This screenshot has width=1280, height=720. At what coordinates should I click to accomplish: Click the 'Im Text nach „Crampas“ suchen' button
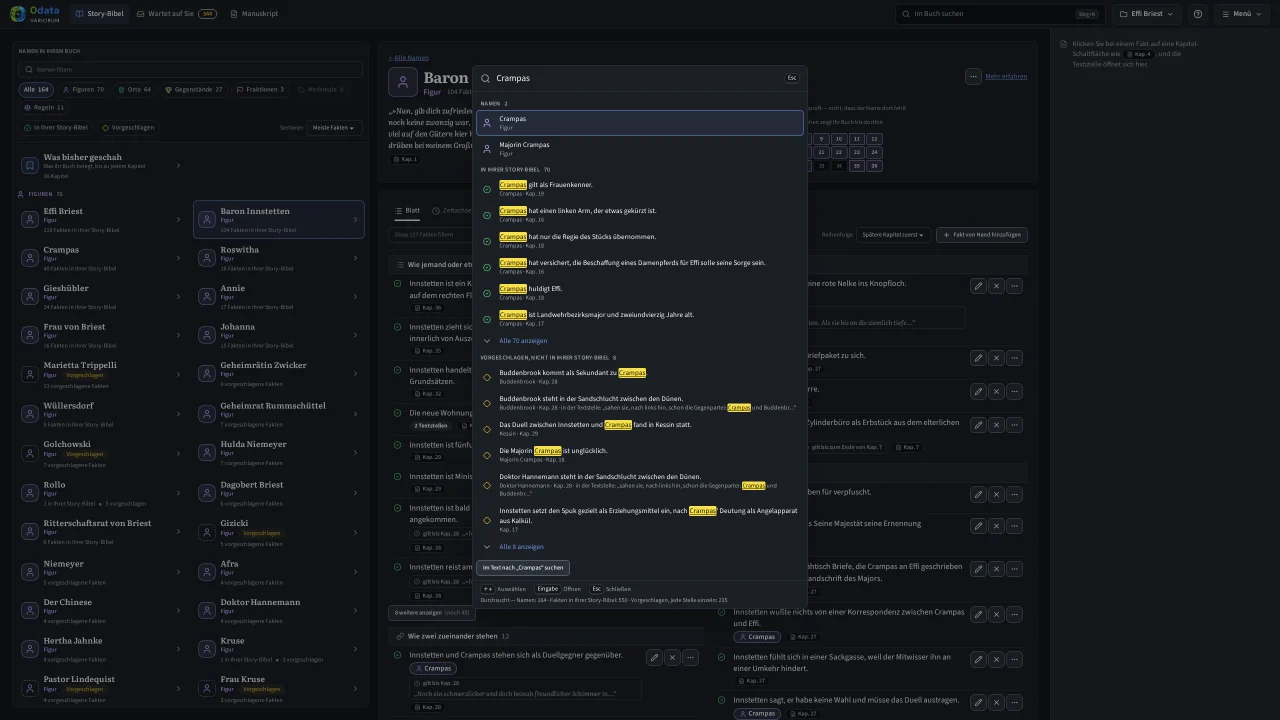pyautogui.click(x=523, y=568)
